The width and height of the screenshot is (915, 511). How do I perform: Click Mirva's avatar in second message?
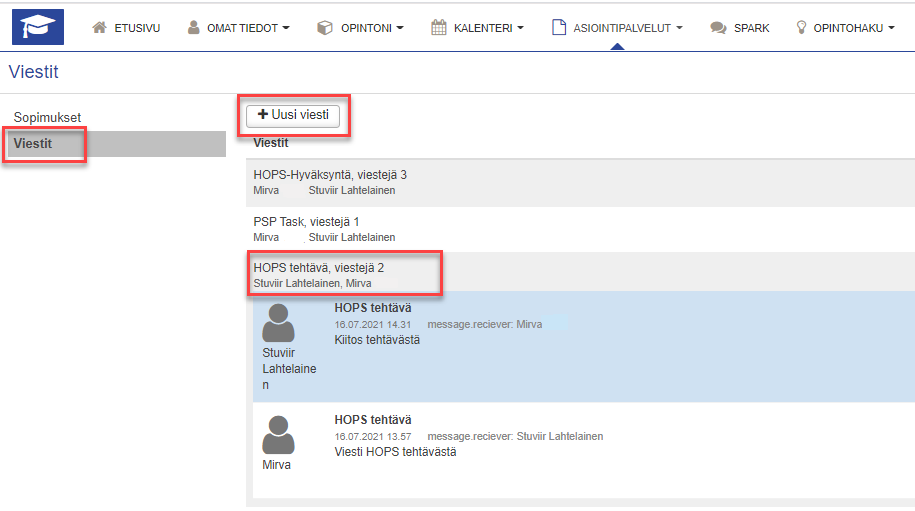pos(278,436)
